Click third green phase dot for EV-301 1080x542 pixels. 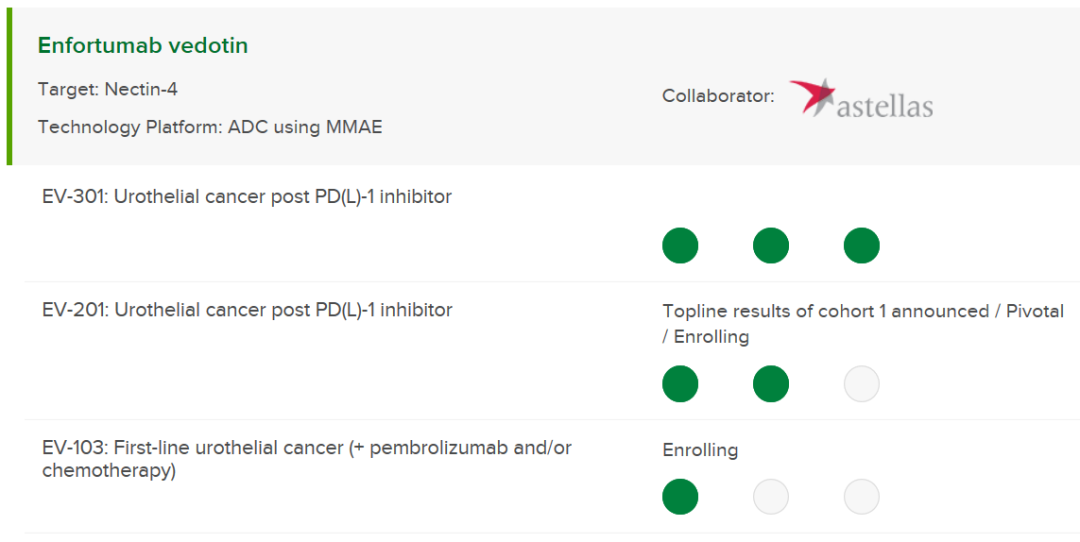862,245
